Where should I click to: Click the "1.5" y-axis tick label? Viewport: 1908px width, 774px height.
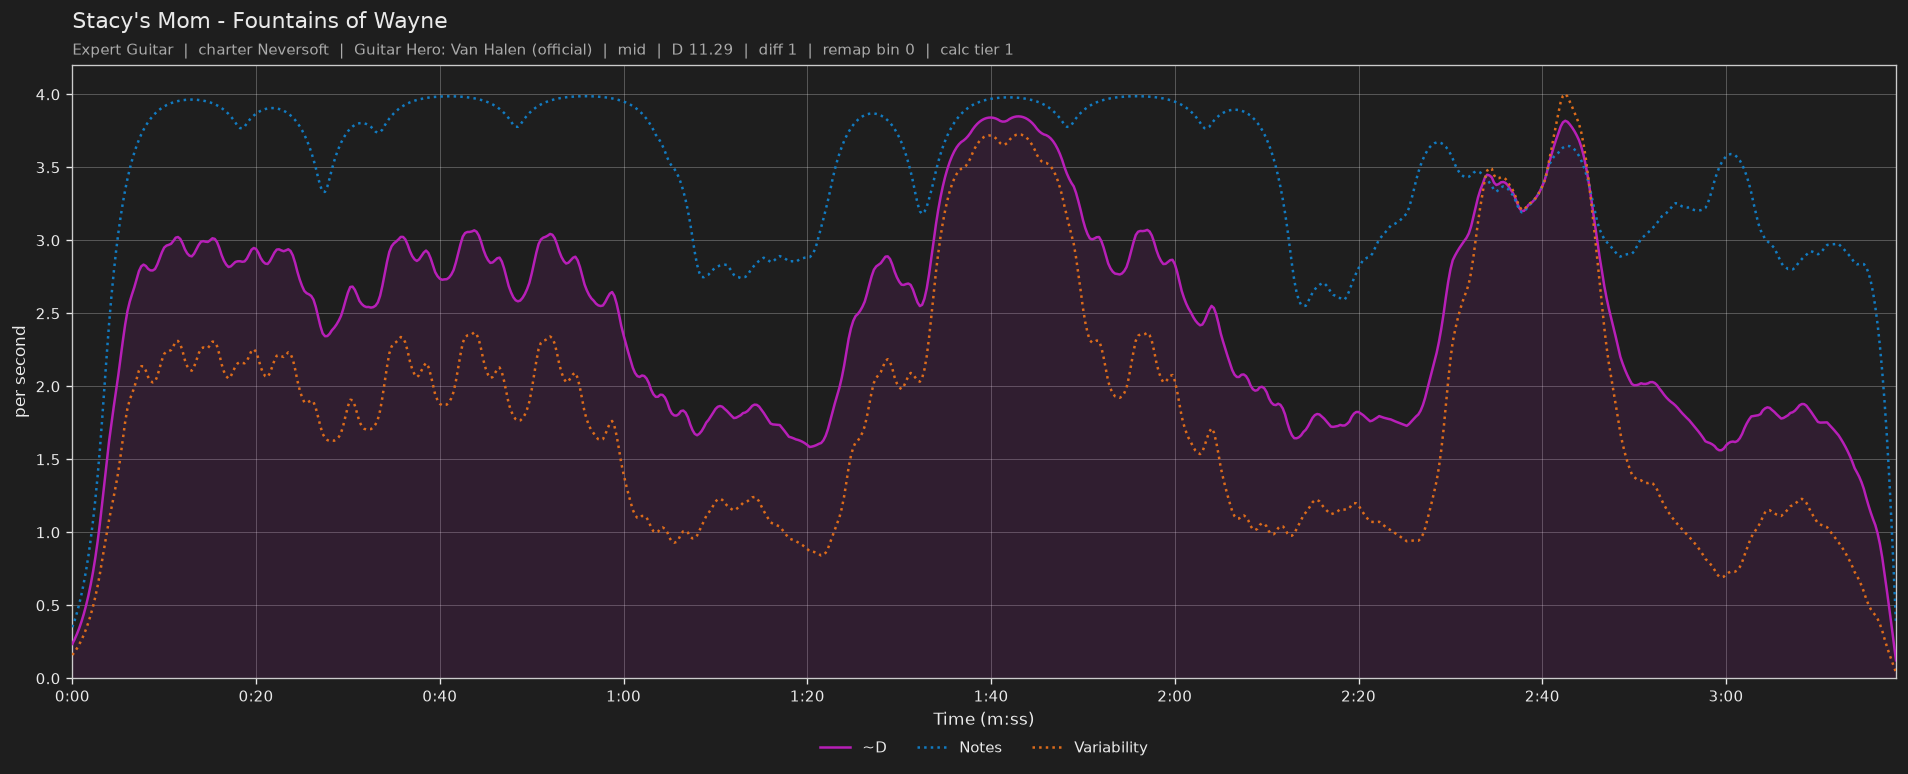tap(49, 460)
